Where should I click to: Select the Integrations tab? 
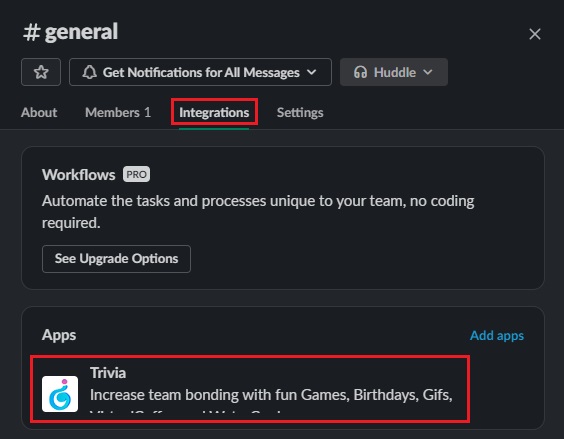214,113
